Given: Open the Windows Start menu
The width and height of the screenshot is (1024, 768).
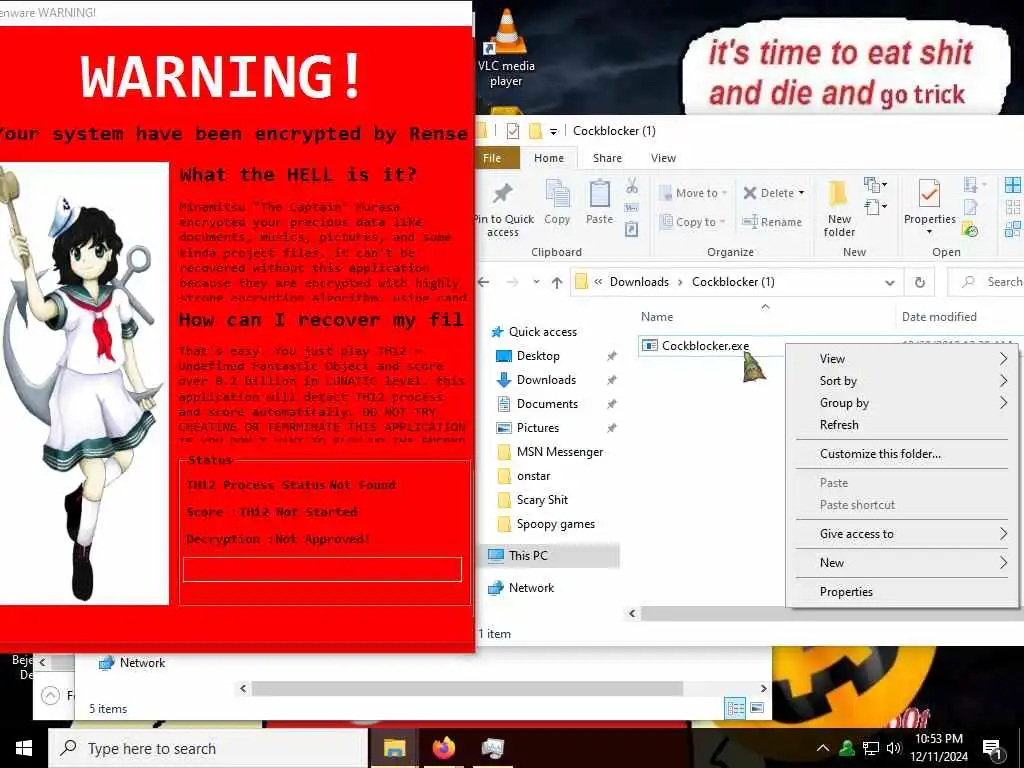Looking at the screenshot, I should click(24, 748).
